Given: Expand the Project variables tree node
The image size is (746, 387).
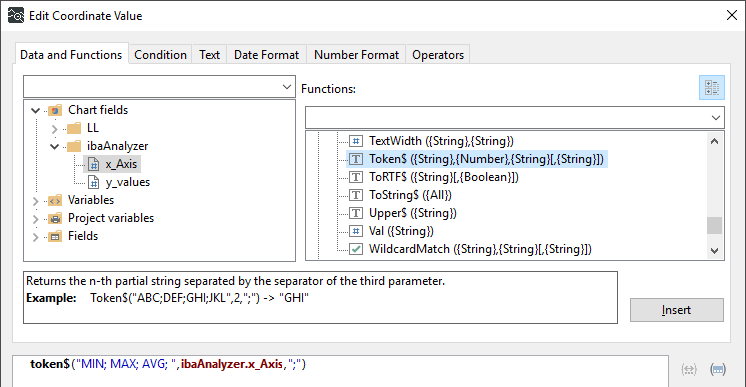Looking at the screenshot, I should click(35, 219).
